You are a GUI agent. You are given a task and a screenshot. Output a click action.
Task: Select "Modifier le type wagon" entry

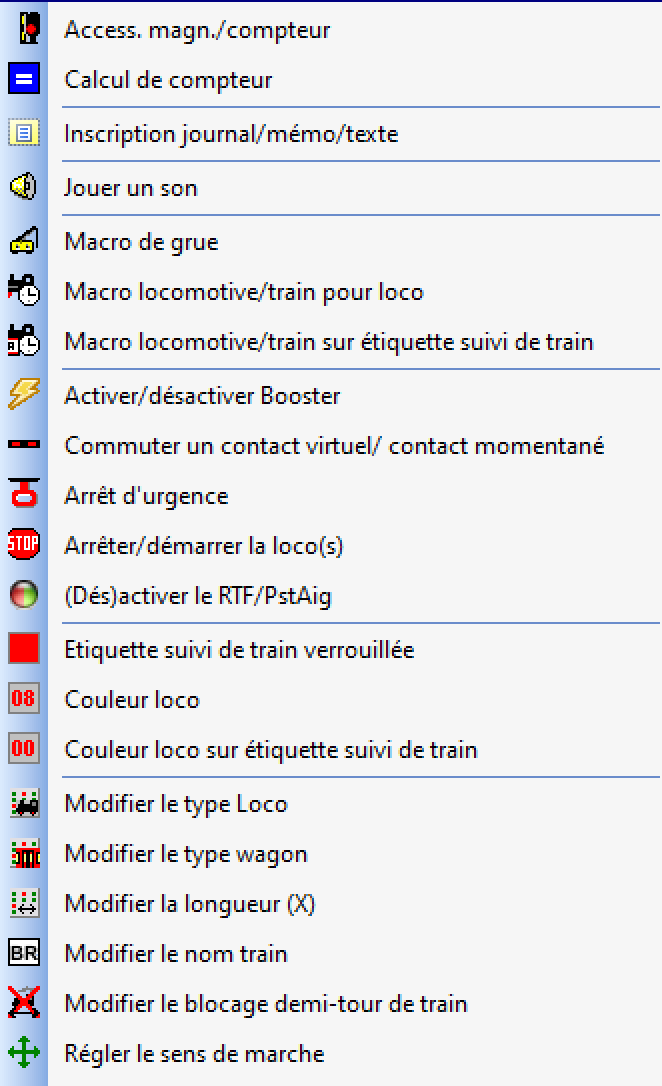click(x=186, y=853)
